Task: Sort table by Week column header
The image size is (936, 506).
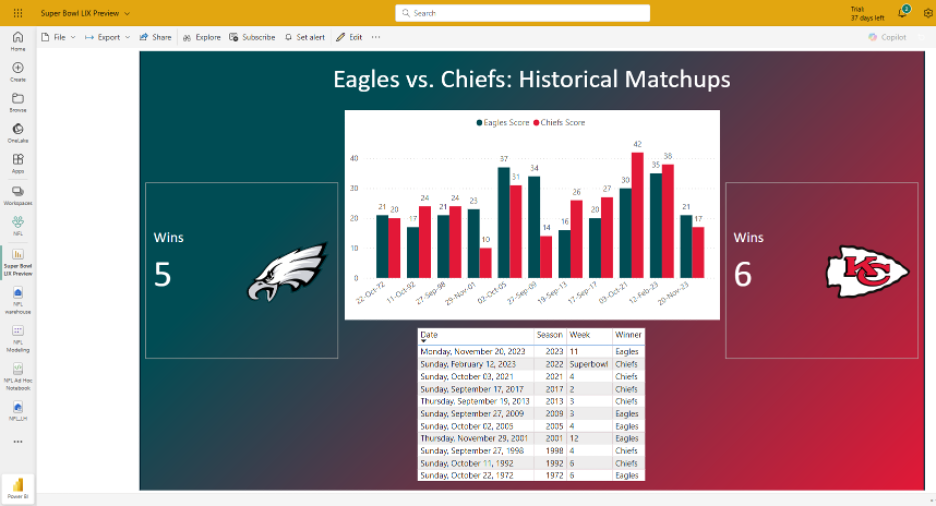Action: tap(580, 335)
